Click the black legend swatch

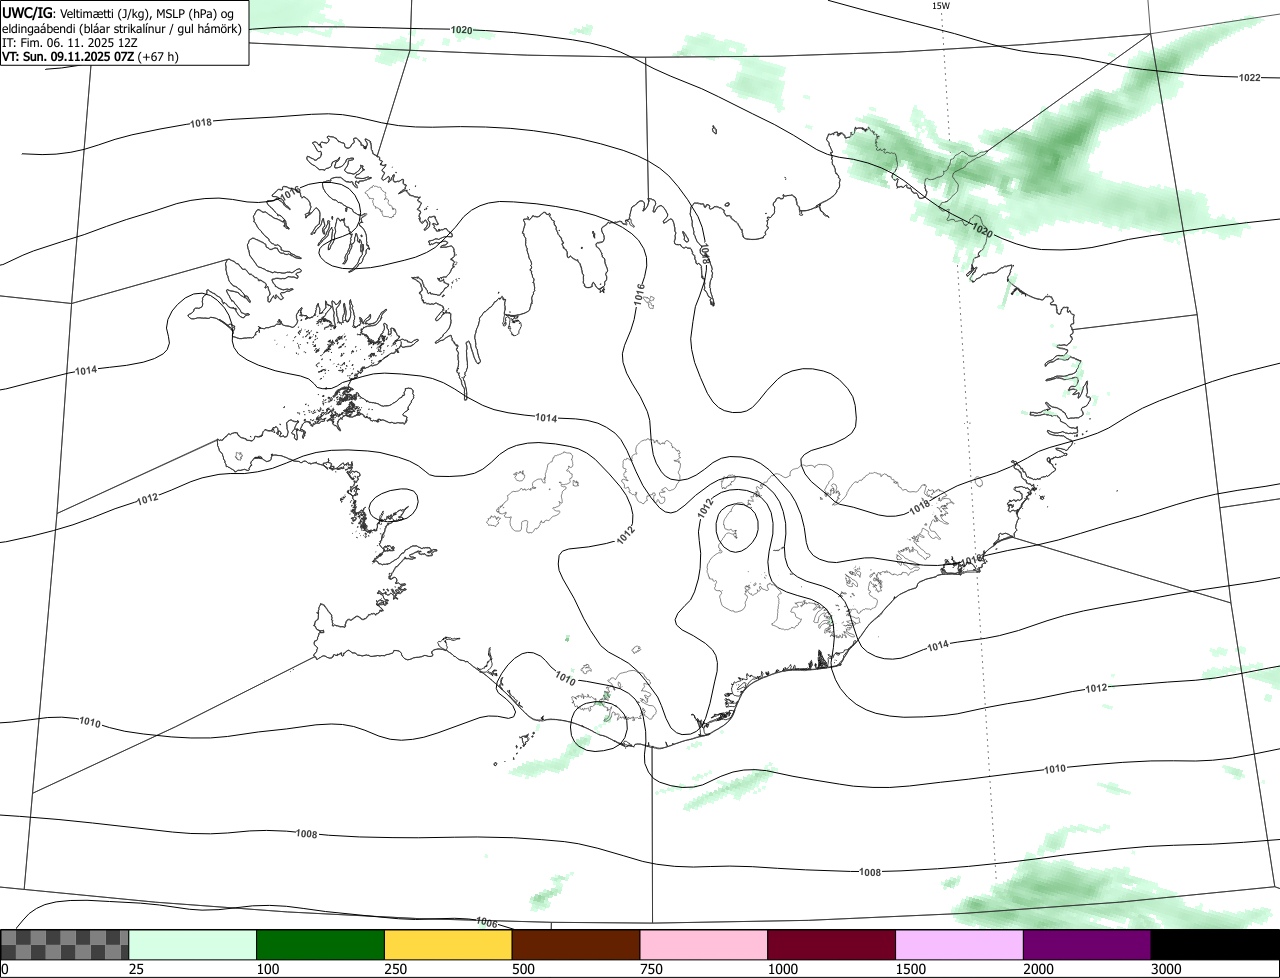tap(1215, 945)
